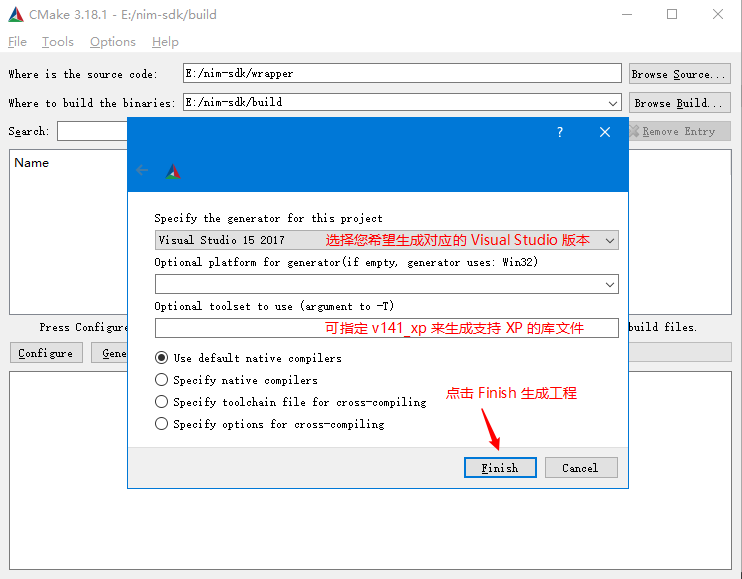Click the 'Optional toolset to use' label
Viewport: 742px width, 579px height.
coord(274,306)
